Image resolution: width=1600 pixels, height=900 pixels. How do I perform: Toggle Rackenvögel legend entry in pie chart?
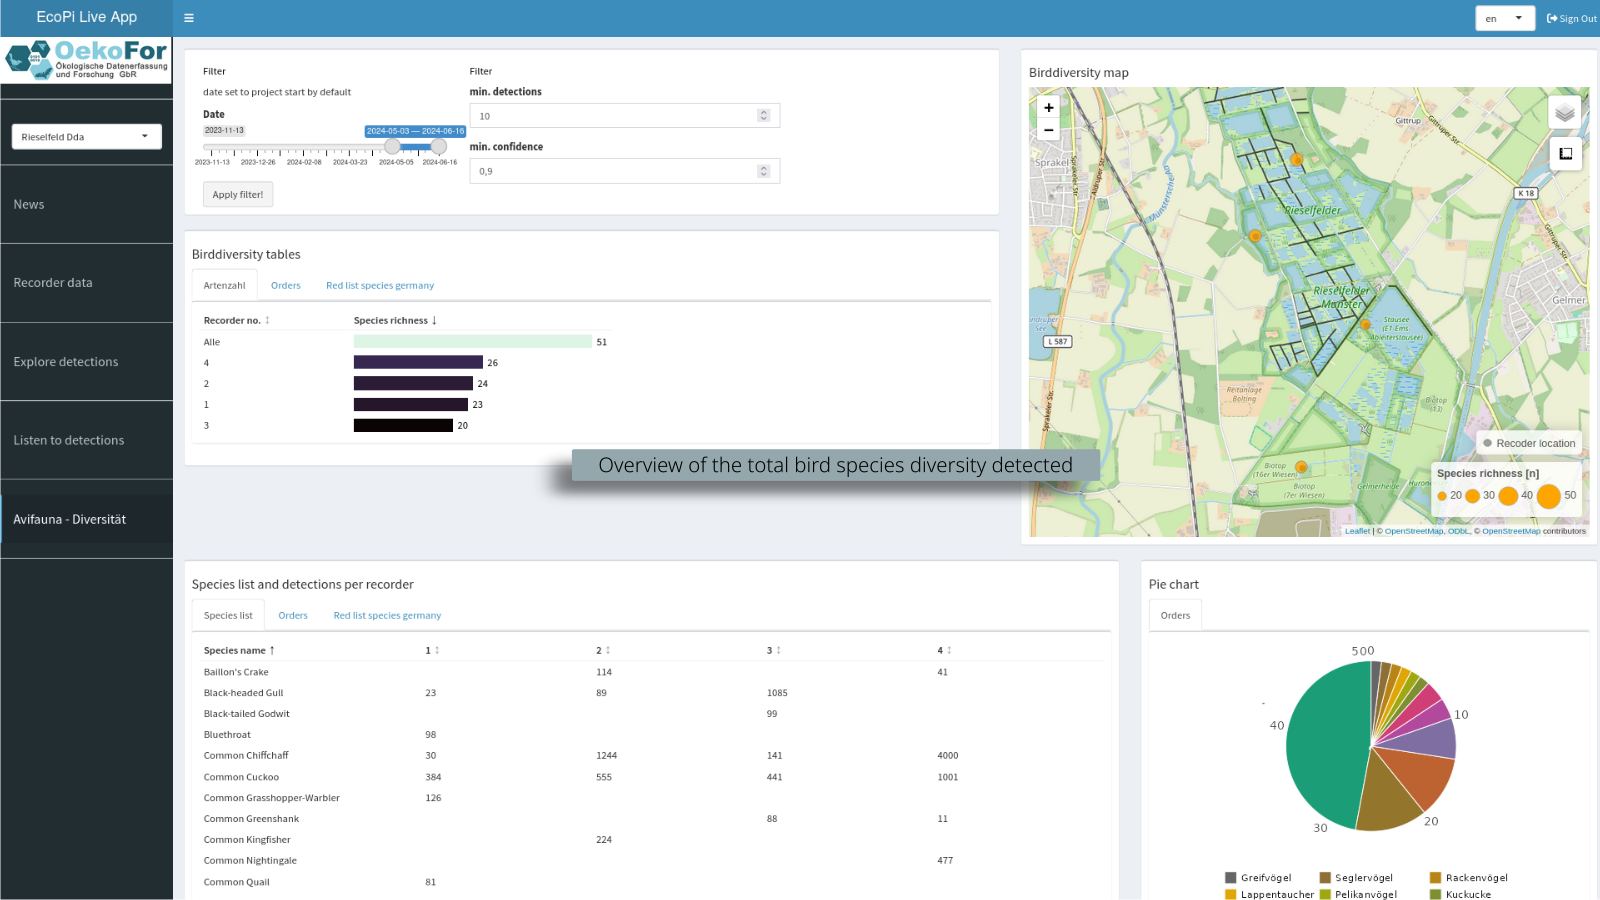pos(1468,878)
